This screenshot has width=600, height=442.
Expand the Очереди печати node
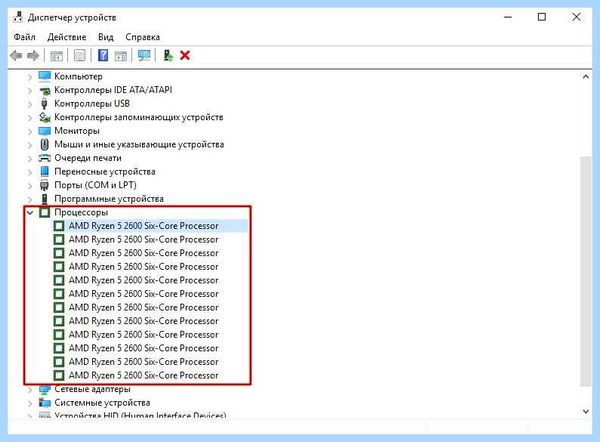[30, 158]
